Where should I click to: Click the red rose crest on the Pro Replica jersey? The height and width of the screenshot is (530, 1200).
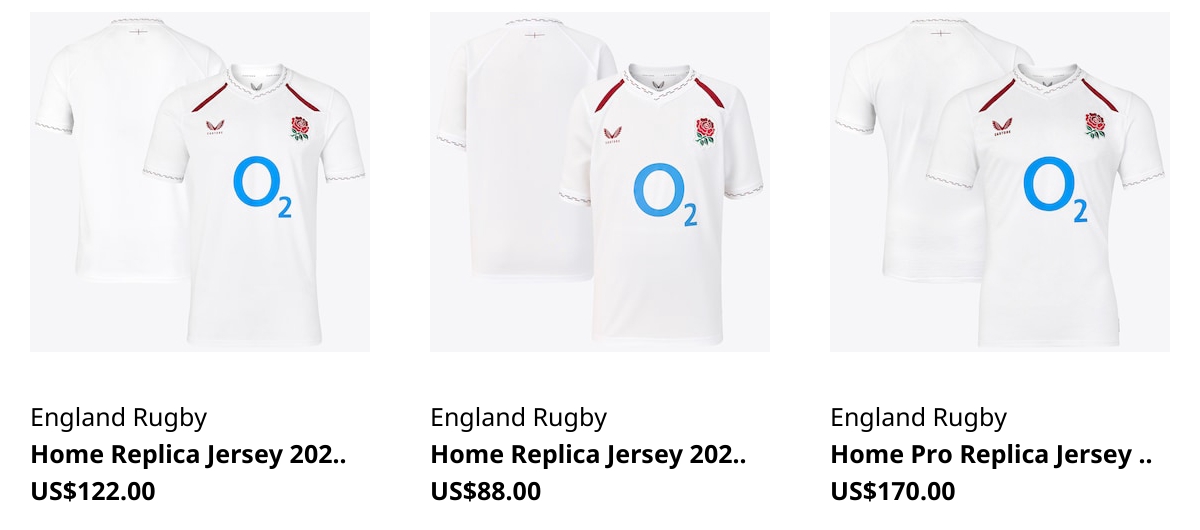[1096, 125]
